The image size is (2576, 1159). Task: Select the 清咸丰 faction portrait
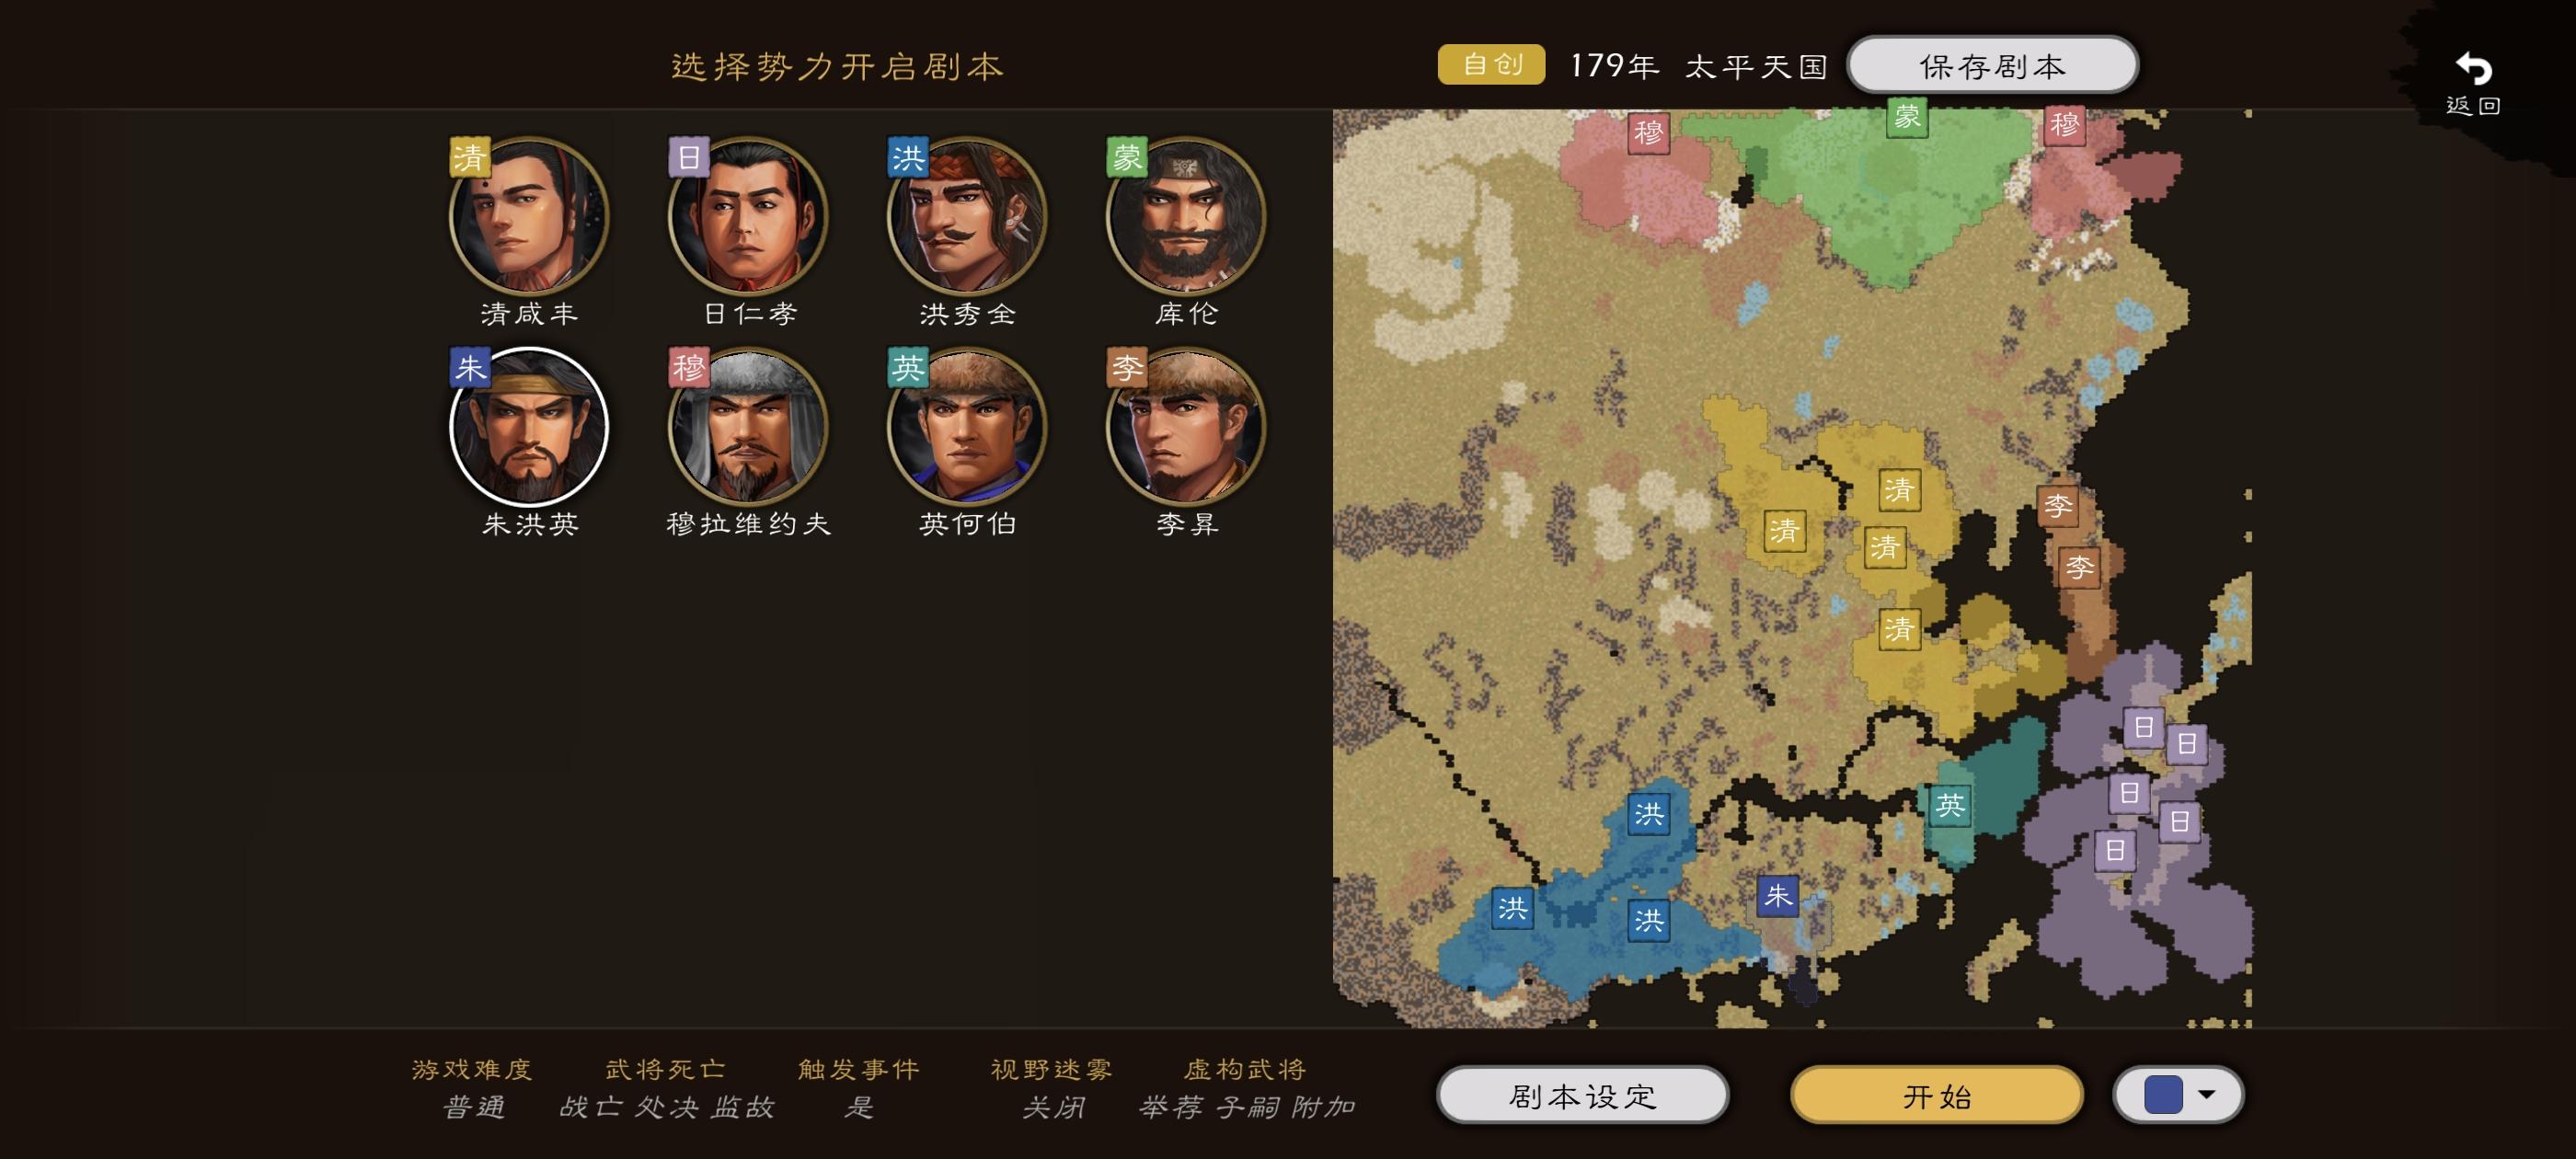pyautogui.click(x=529, y=216)
